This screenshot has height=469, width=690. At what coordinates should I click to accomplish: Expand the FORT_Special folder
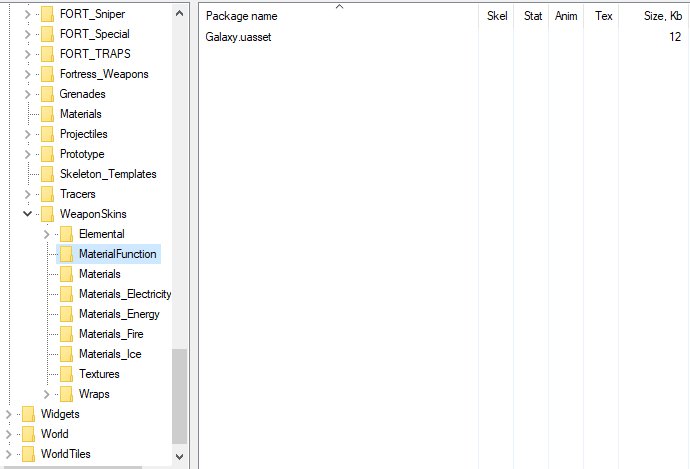point(27,34)
